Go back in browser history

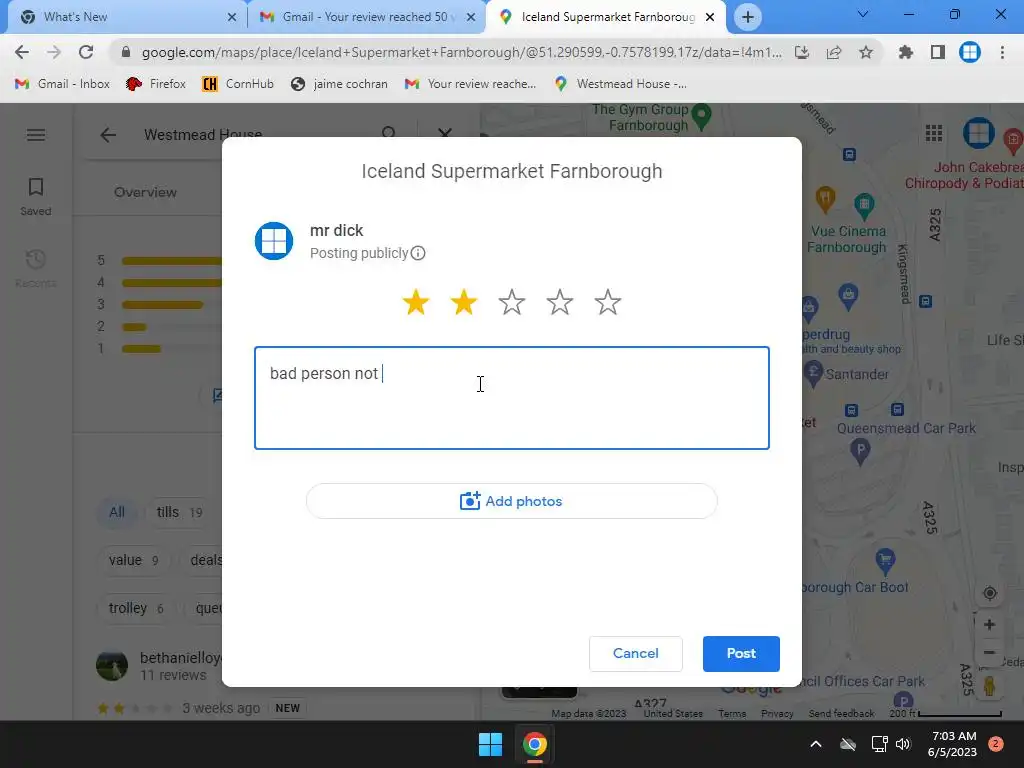(22, 52)
